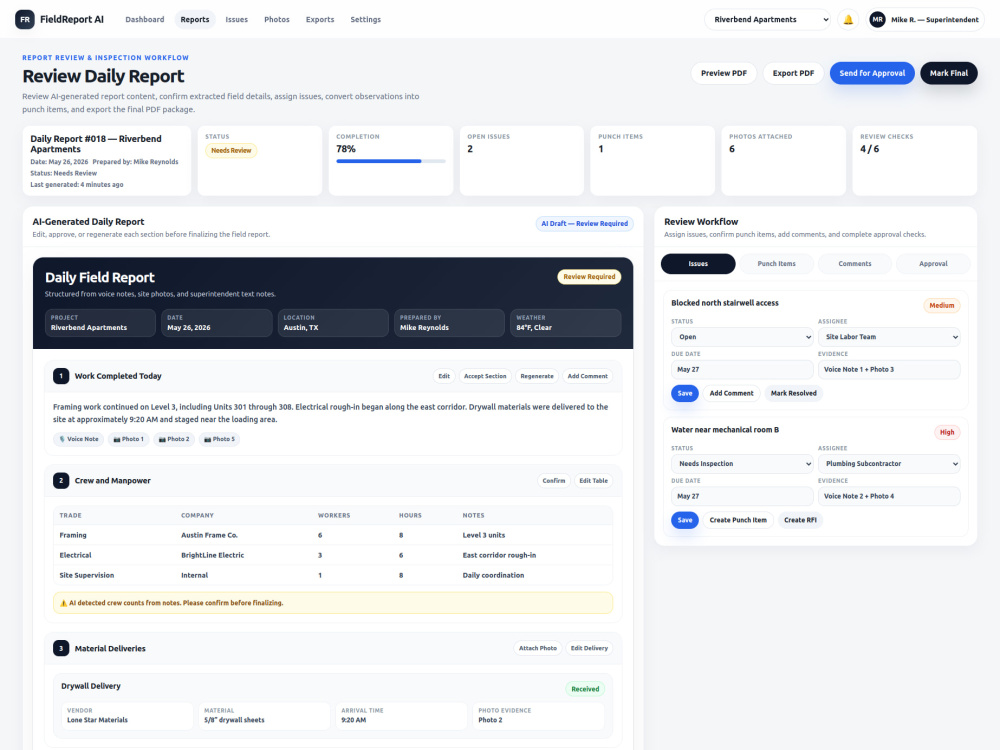Confirm the Crew and Manpower section

click(x=554, y=481)
